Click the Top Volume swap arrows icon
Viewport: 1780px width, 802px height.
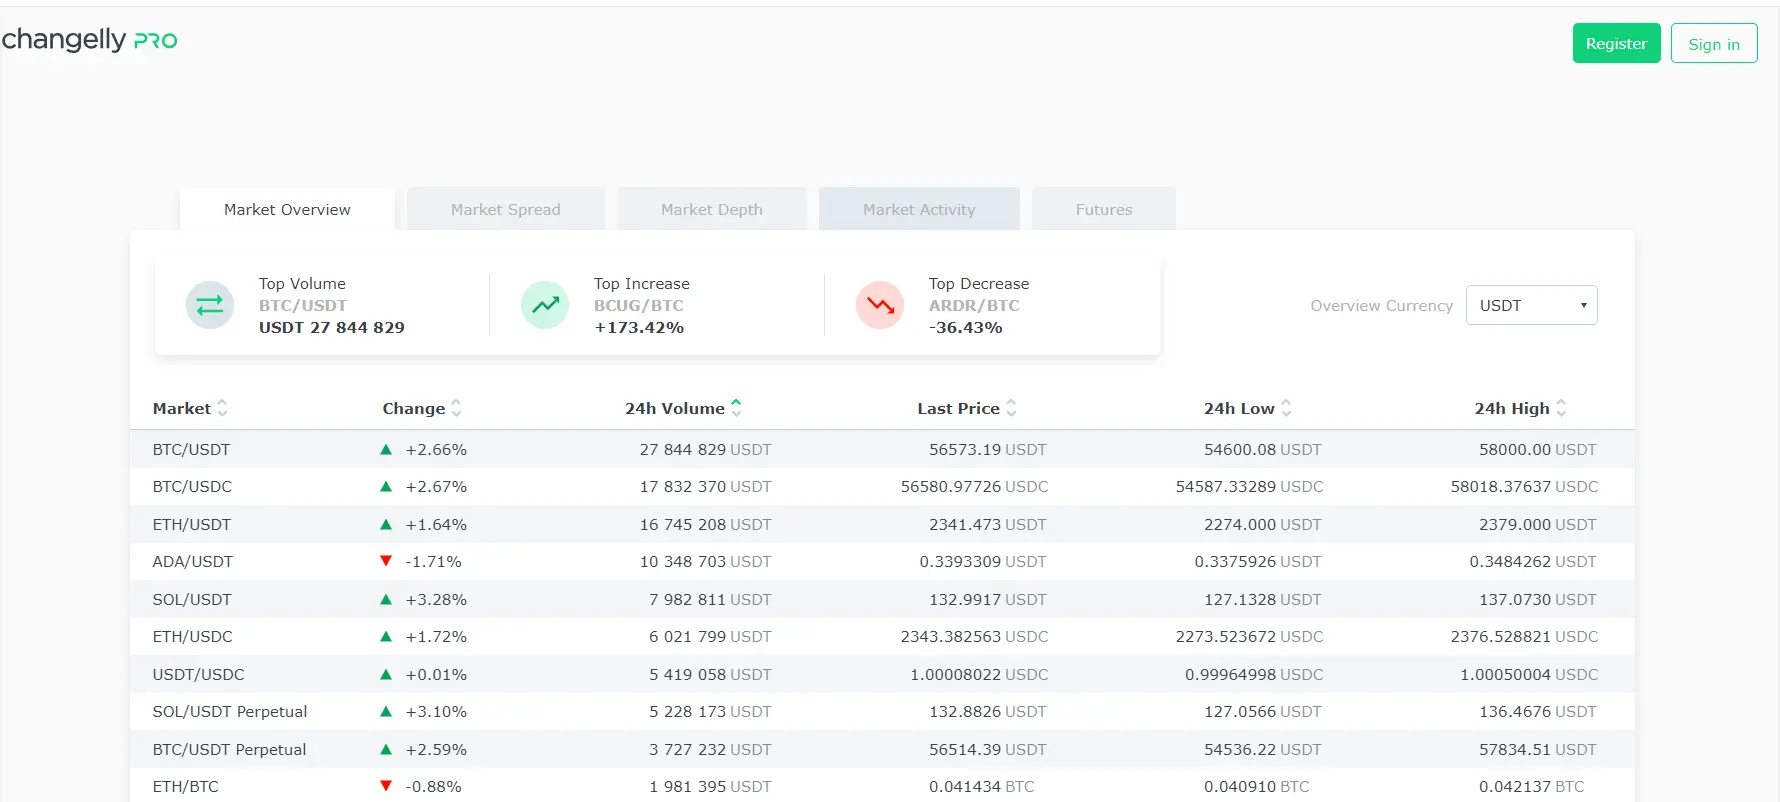tap(210, 305)
